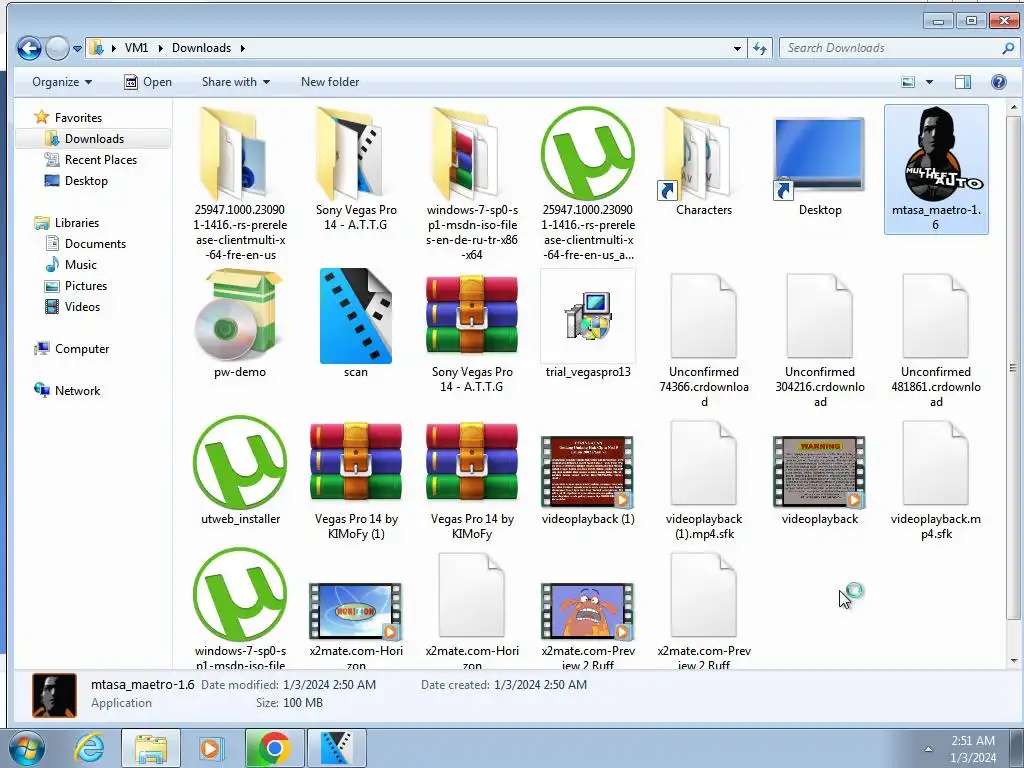Toggle the preview pane
1024x768 pixels.
963,82
